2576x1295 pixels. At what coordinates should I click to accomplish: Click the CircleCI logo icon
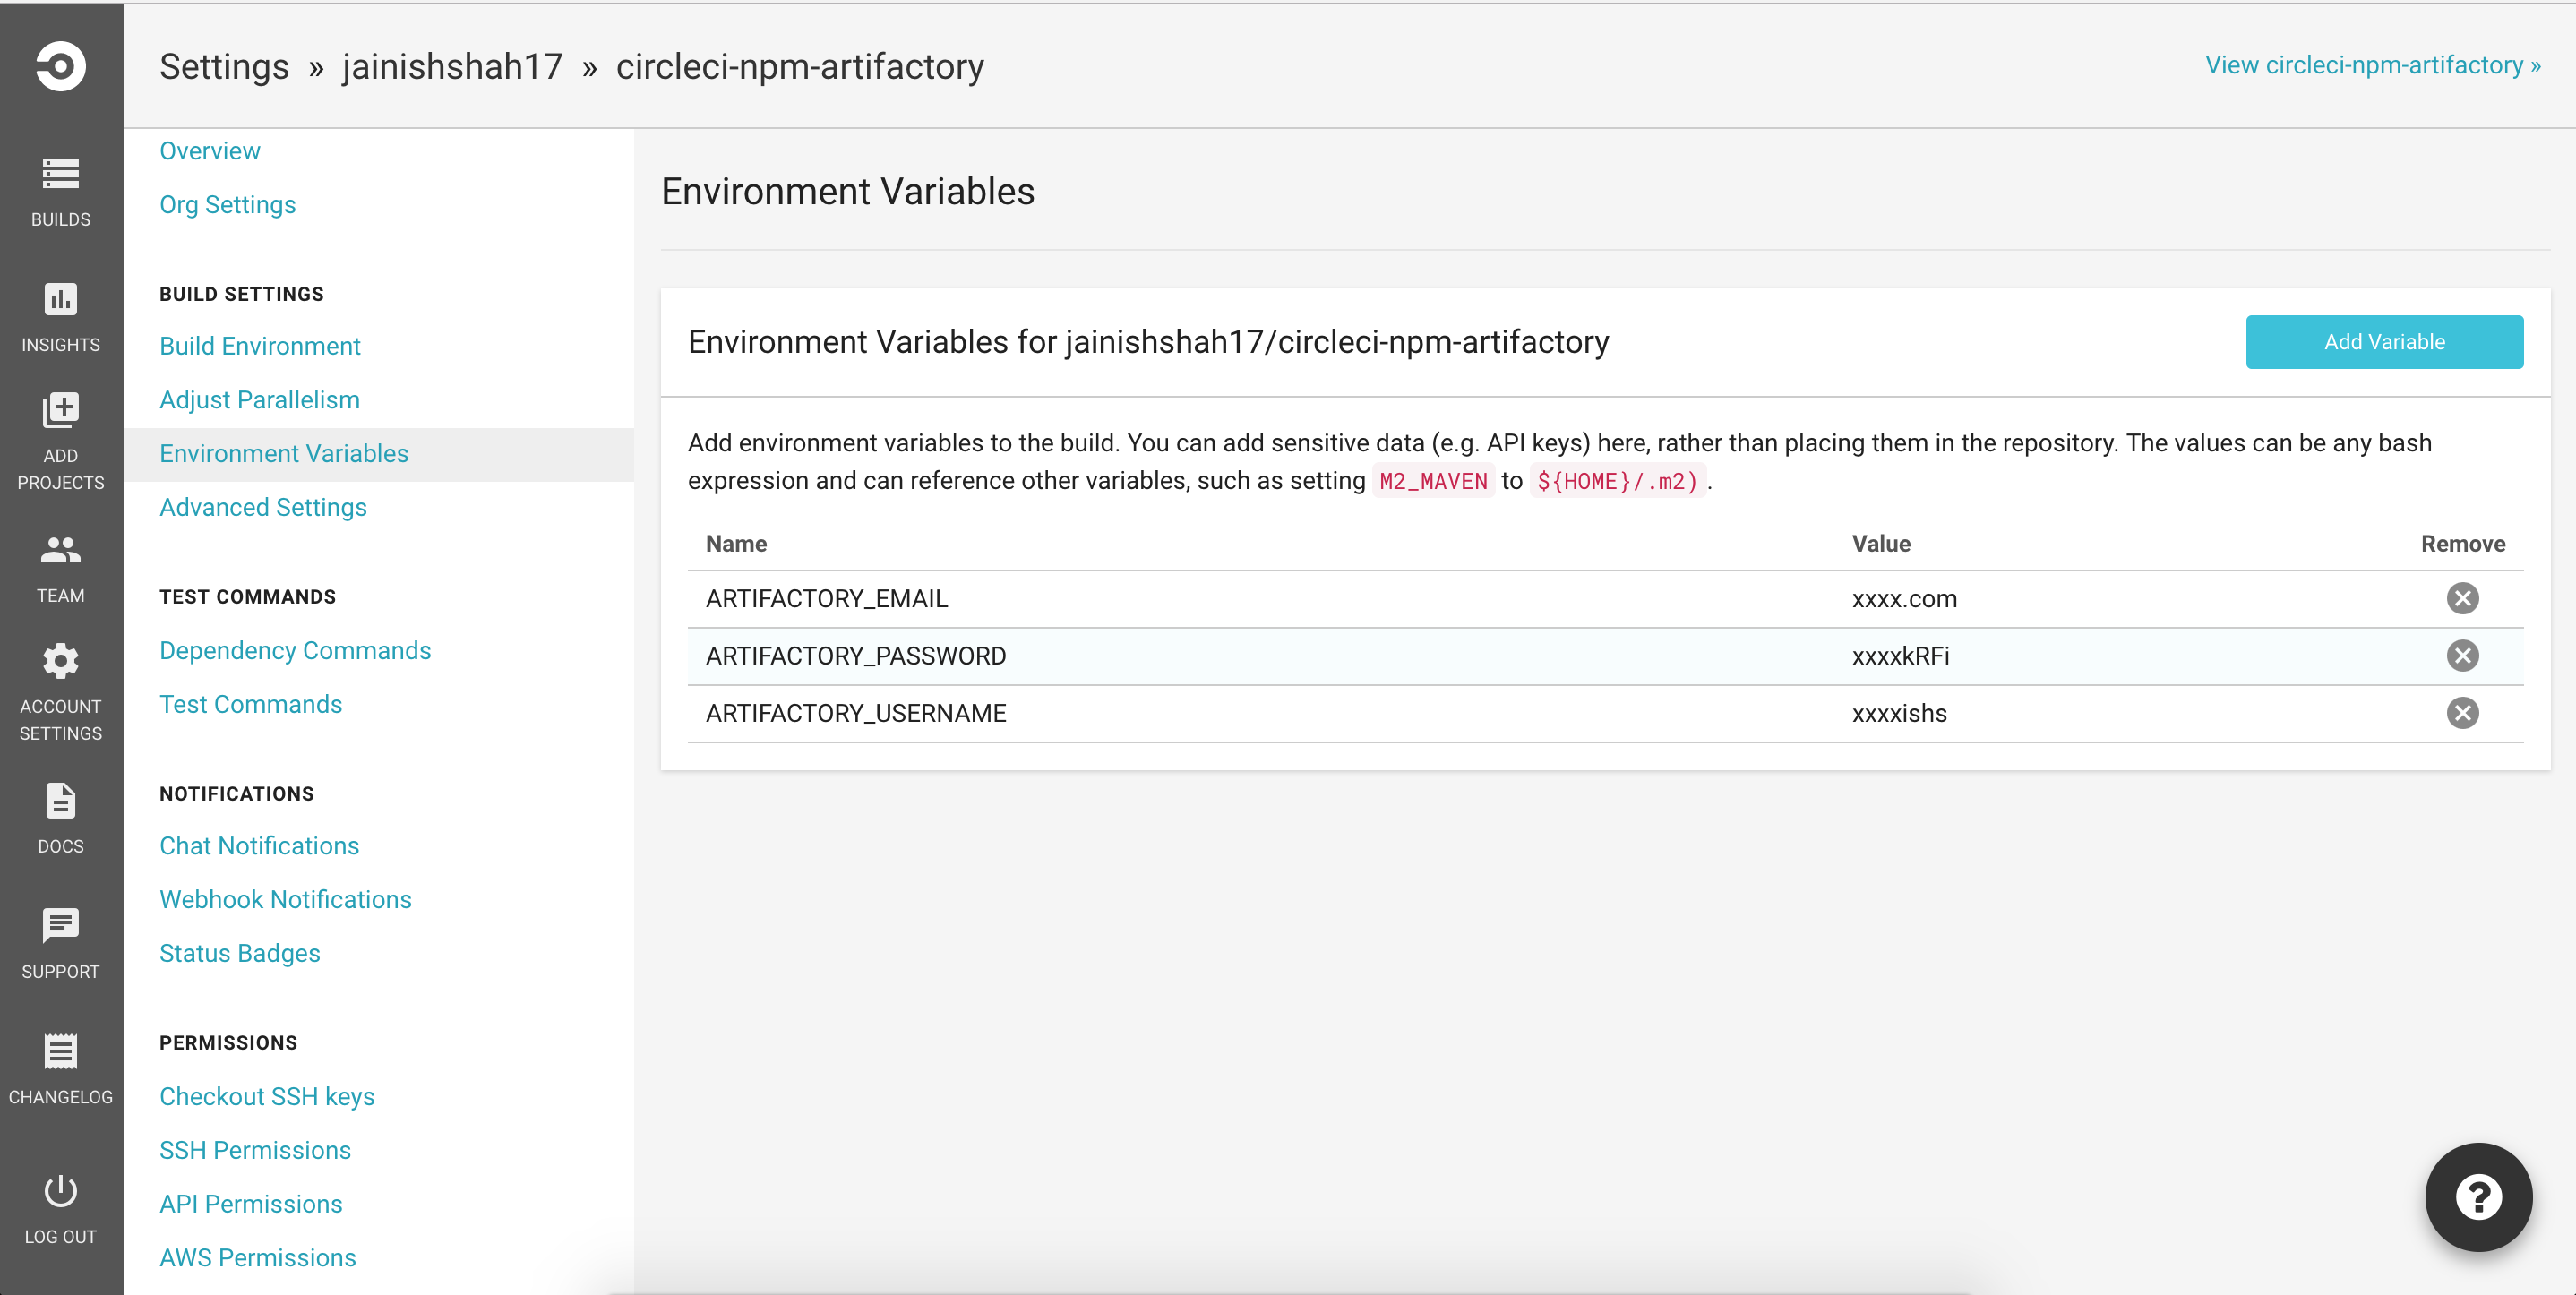tap(60, 66)
